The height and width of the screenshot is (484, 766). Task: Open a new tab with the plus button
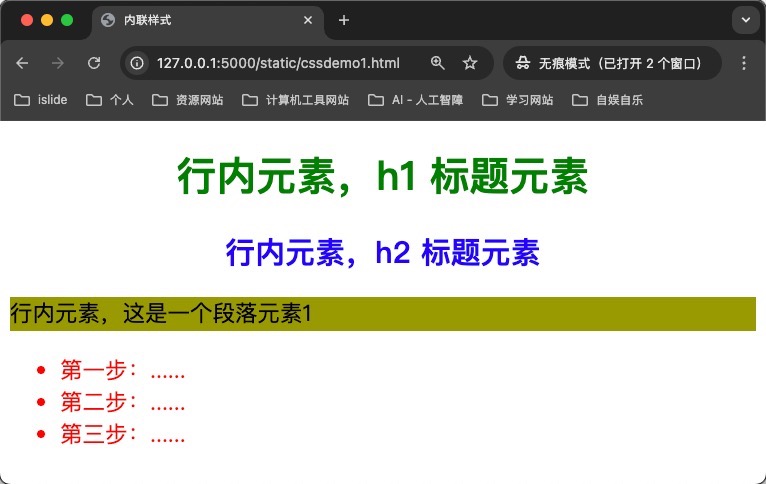tap(344, 20)
